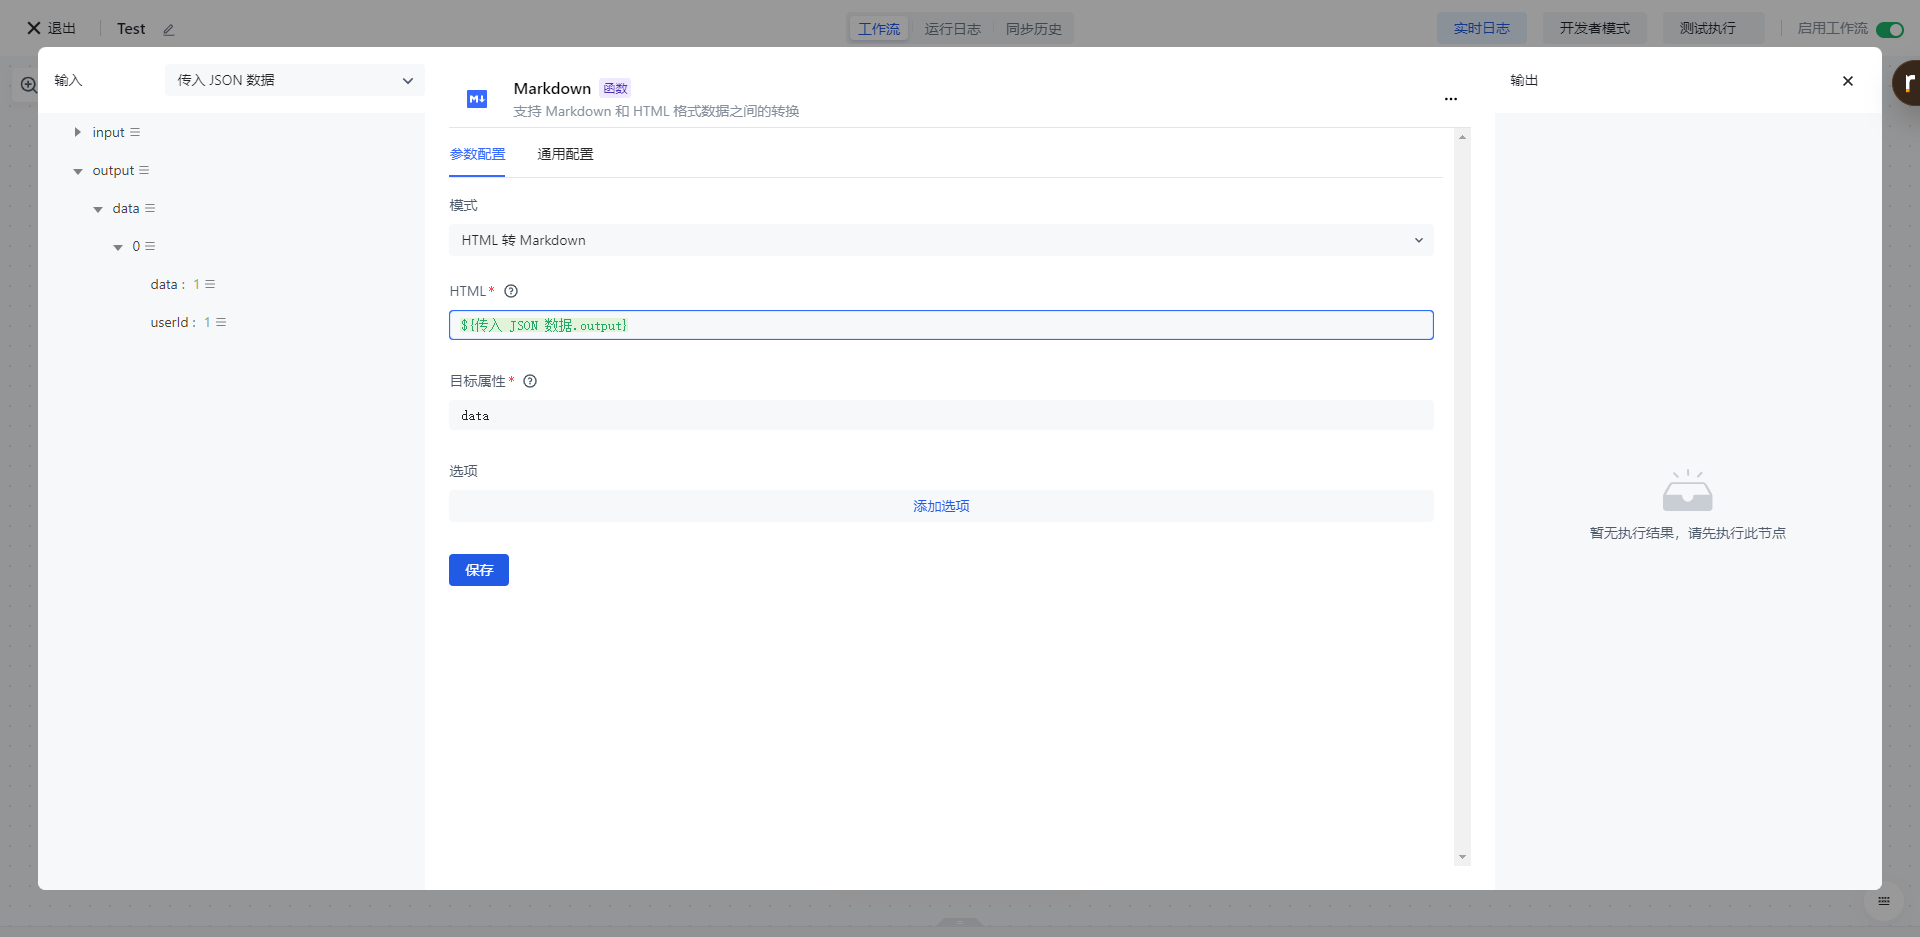Open the 传入 JSON 数据 input dropdown
This screenshot has height=937, width=1920.
pos(294,80)
